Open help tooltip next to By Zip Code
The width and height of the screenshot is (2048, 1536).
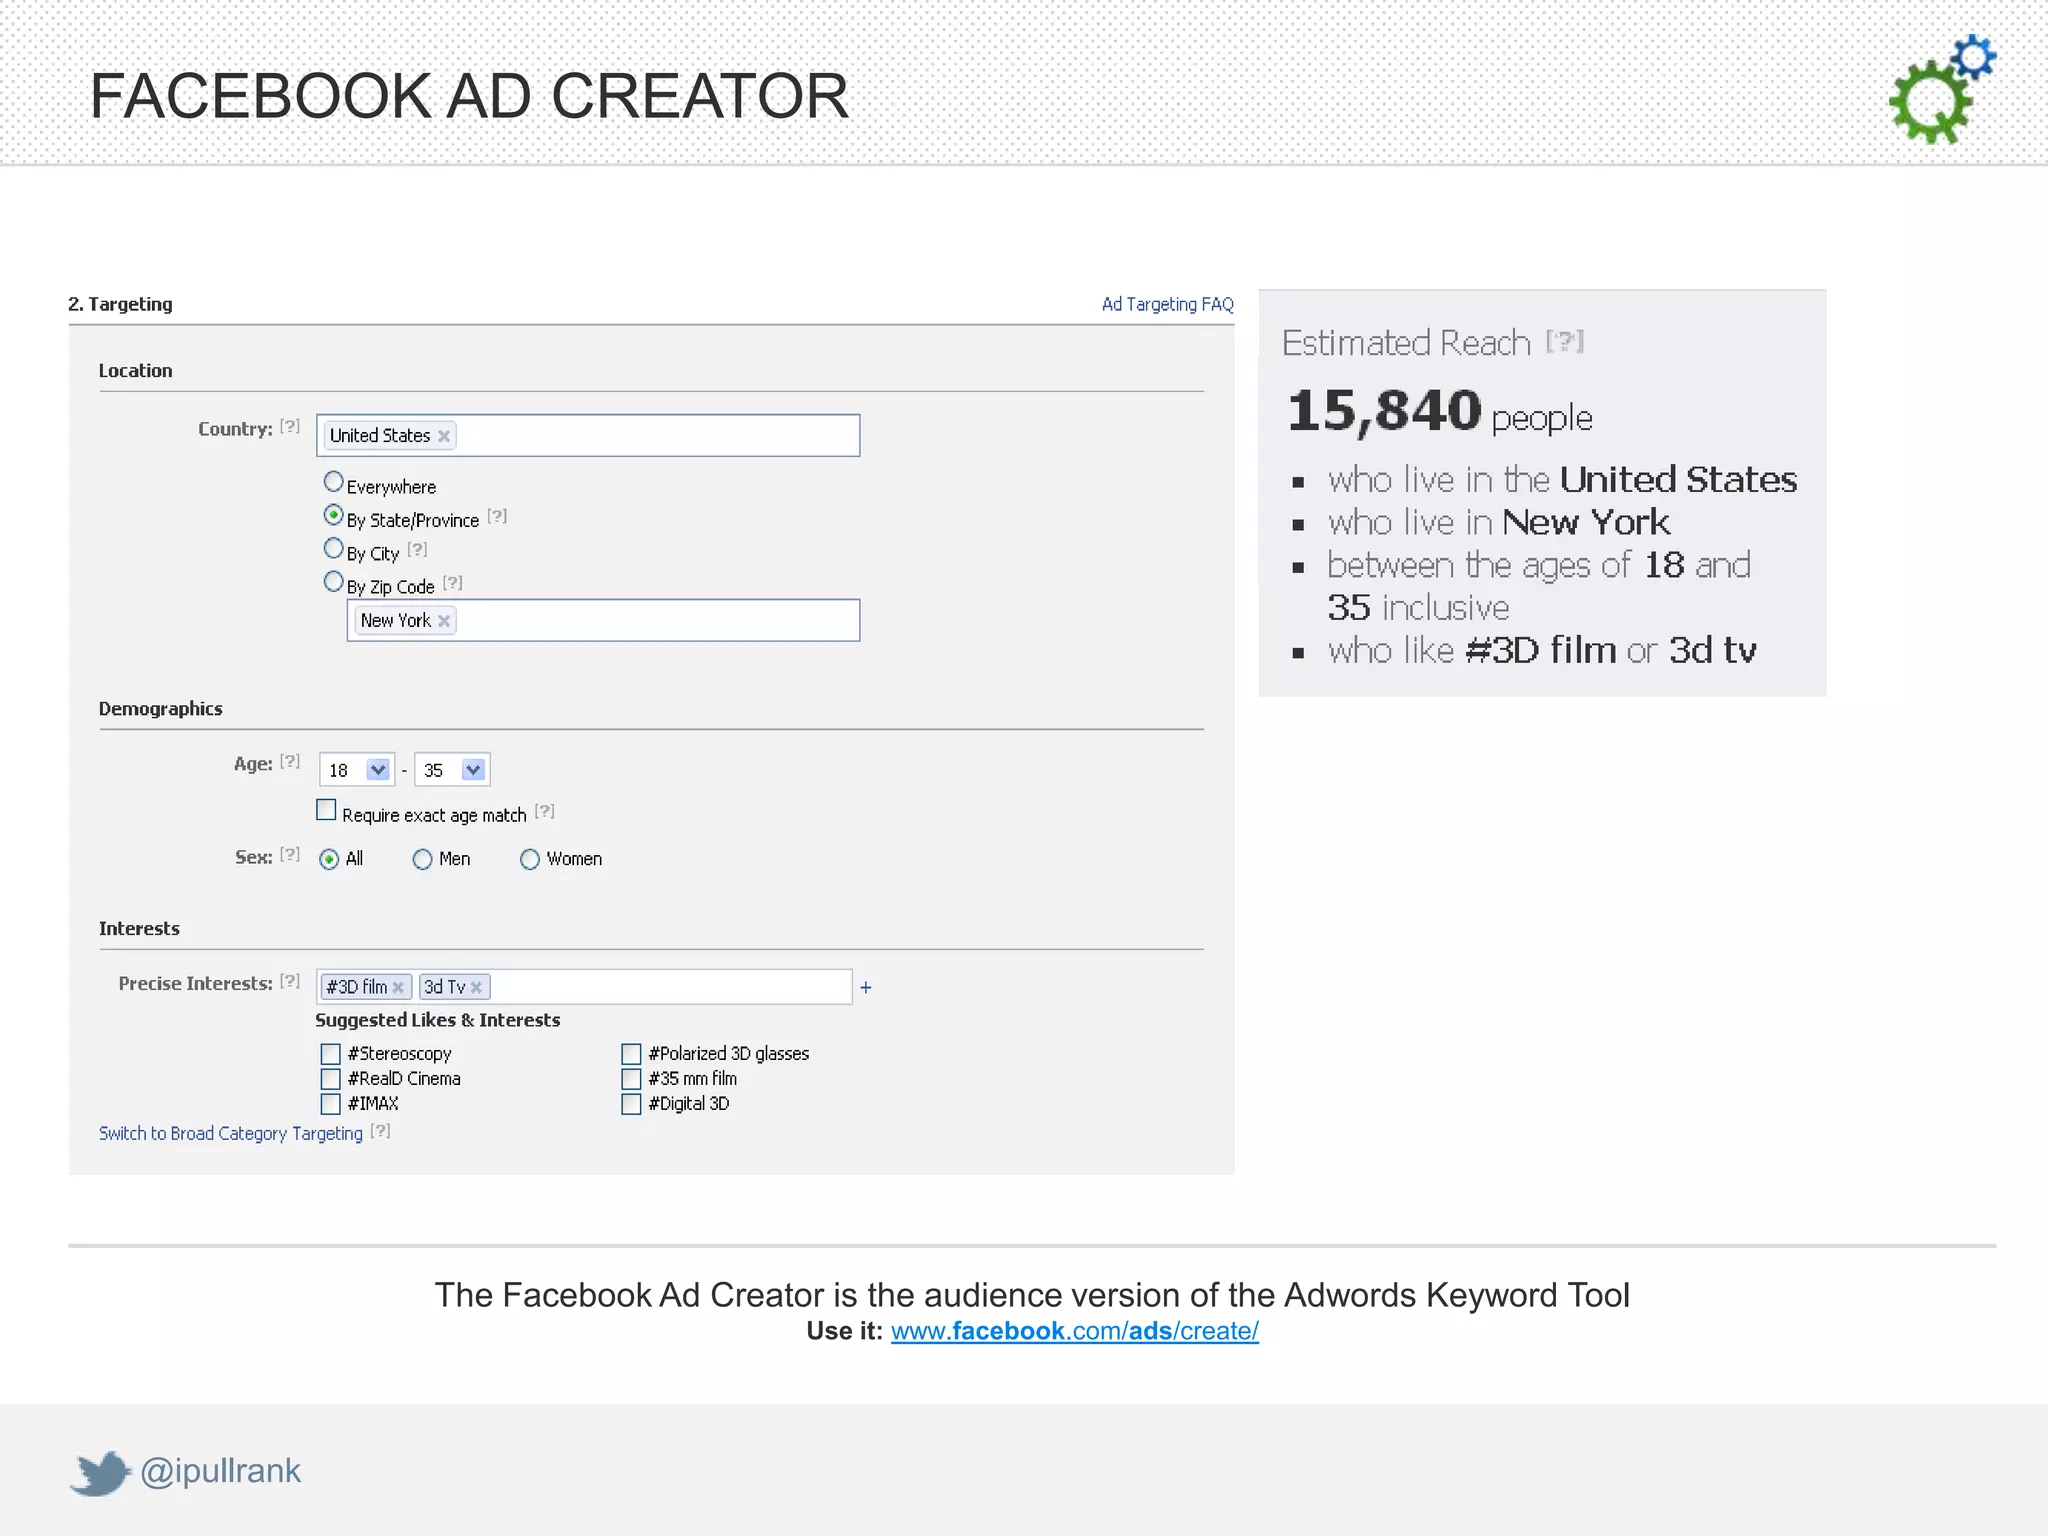click(x=452, y=583)
